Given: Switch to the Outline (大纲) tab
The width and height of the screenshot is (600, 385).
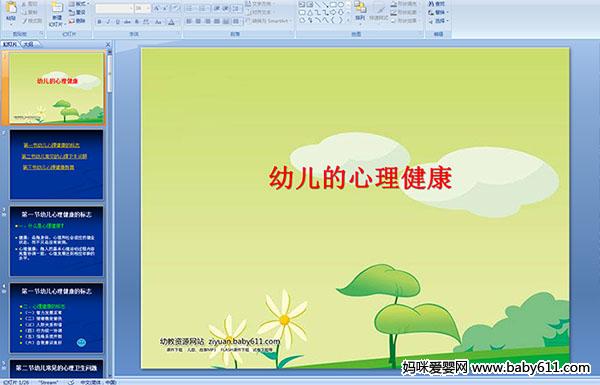Looking at the screenshot, I should point(29,44).
